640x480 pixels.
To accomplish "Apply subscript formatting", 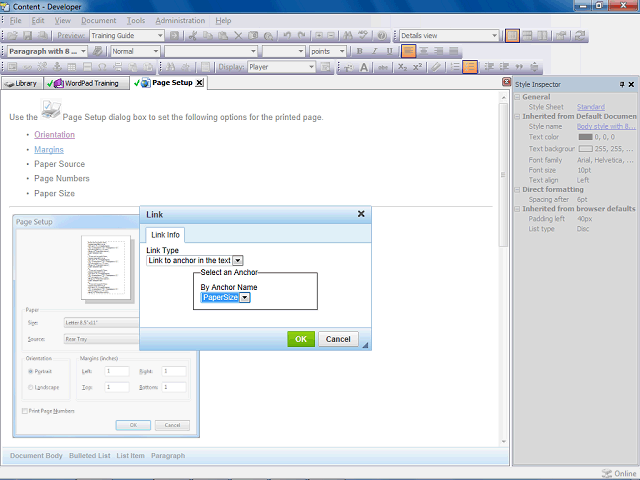I will (402, 67).
